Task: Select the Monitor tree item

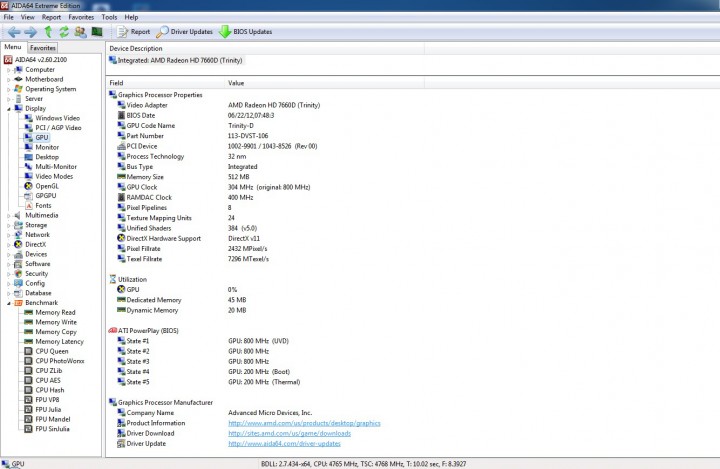Action: tap(47, 147)
